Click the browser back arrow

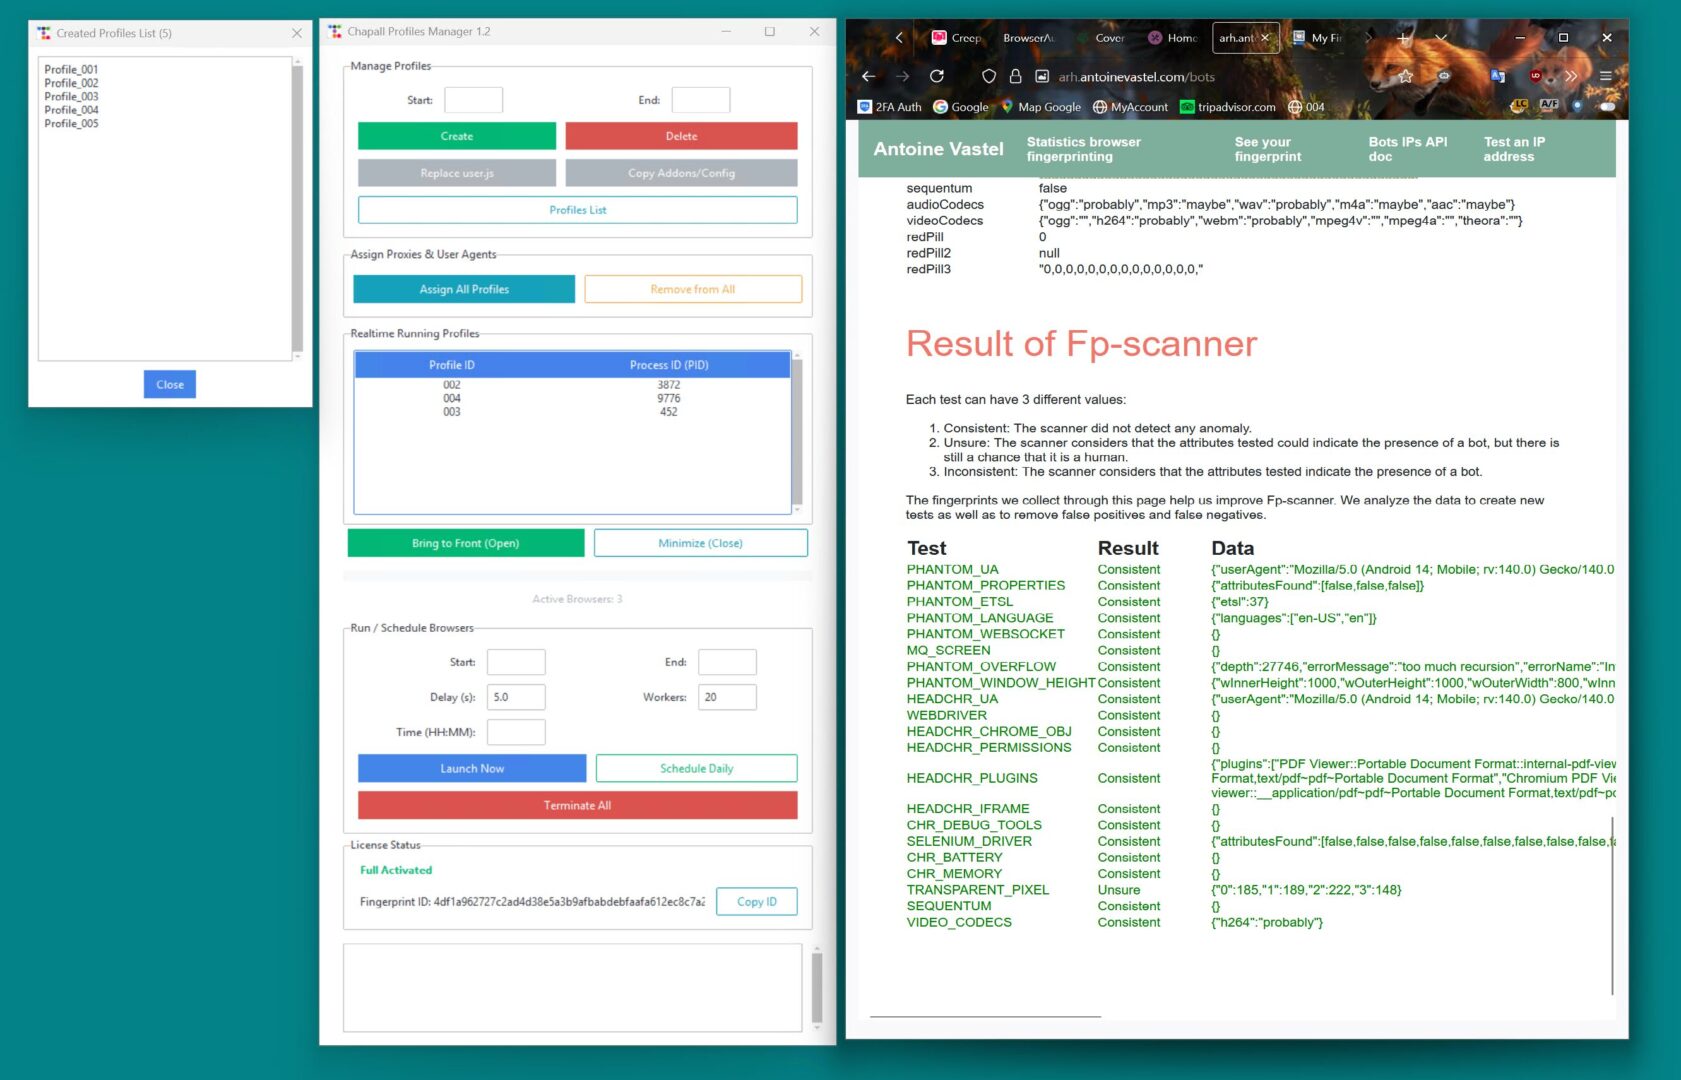[868, 76]
